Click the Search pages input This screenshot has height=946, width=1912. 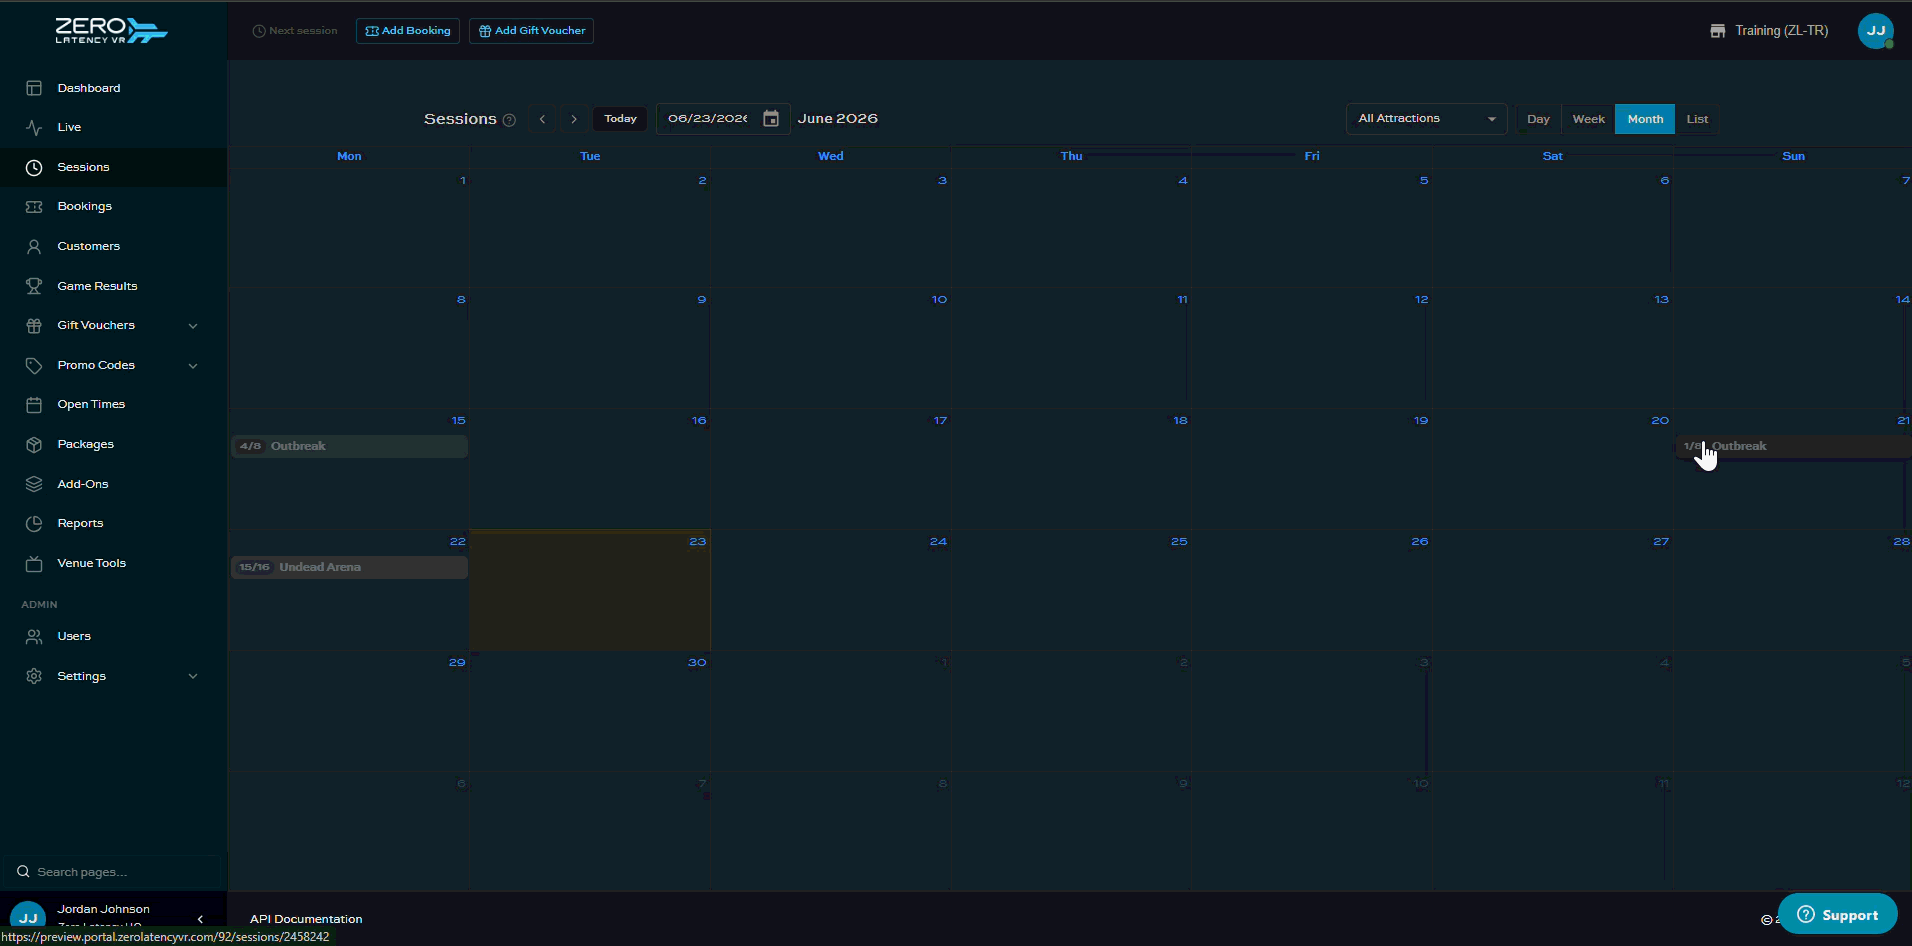click(x=112, y=871)
